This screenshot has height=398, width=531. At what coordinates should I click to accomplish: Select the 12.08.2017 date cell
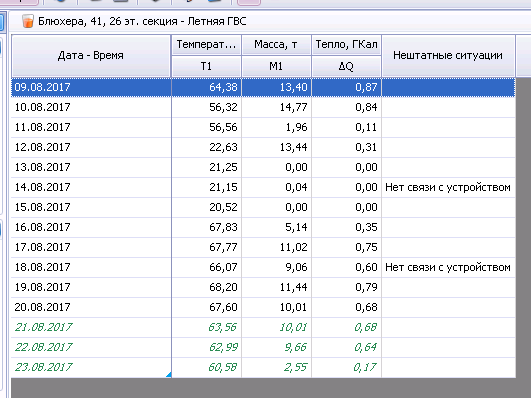point(91,147)
